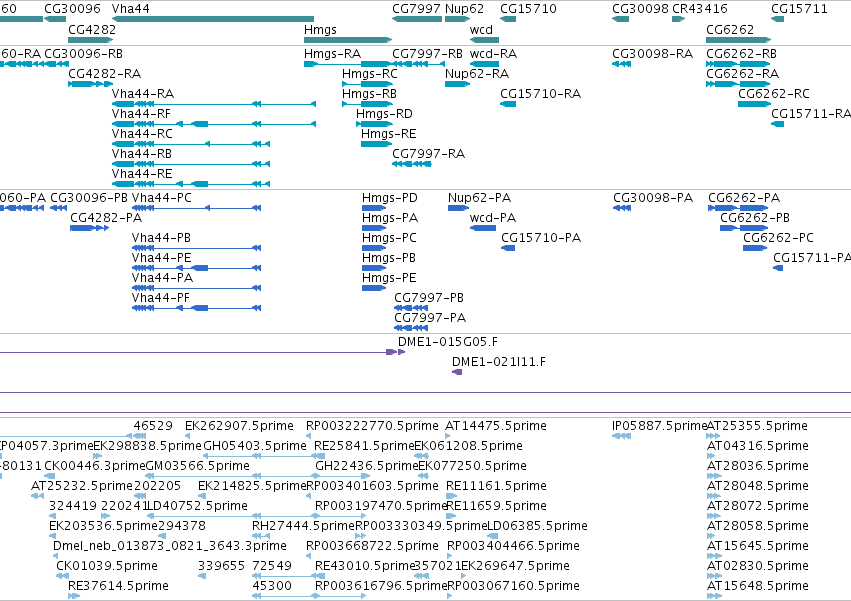This screenshot has height=601, width=851.
Task: Select protein Vha44-PB
Action: click(x=196, y=248)
